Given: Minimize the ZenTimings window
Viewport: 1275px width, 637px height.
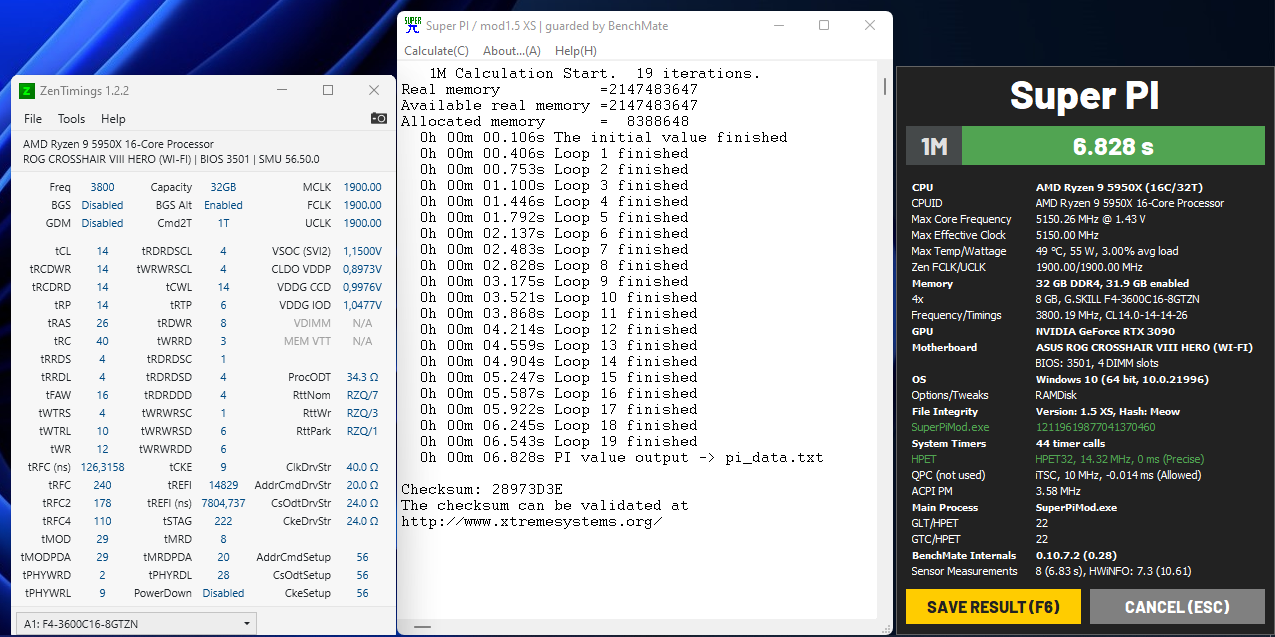Looking at the screenshot, I should pos(281,90).
